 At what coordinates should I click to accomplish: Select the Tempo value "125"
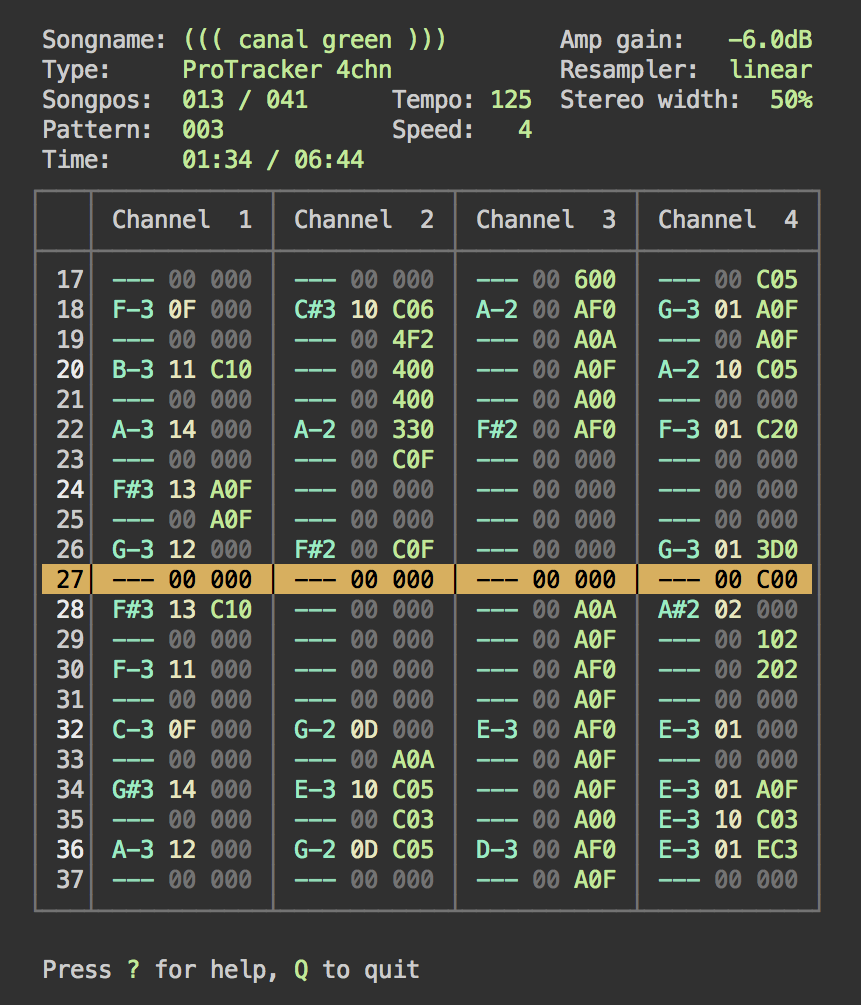click(x=511, y=100)
